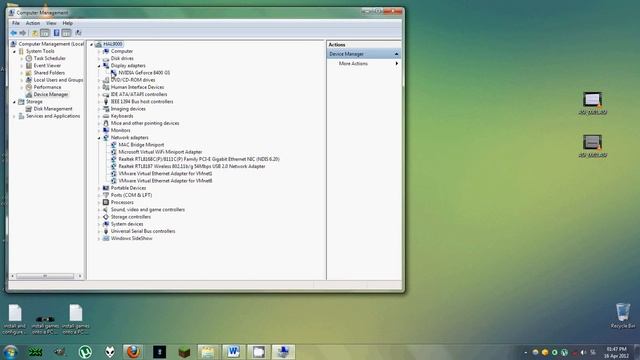Open the View menu
This screenshot has width=640, height=360.
tap(51, 23)
